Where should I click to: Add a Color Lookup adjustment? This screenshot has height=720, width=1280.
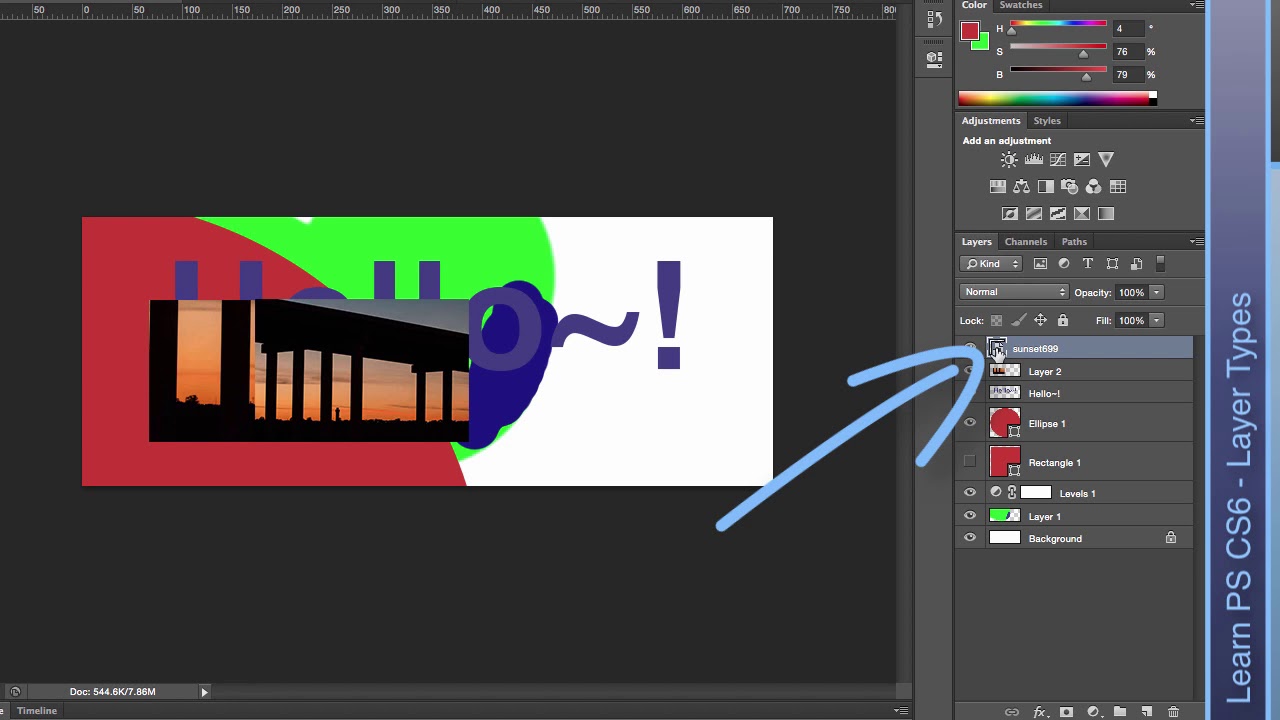(x=1118, y=187)
